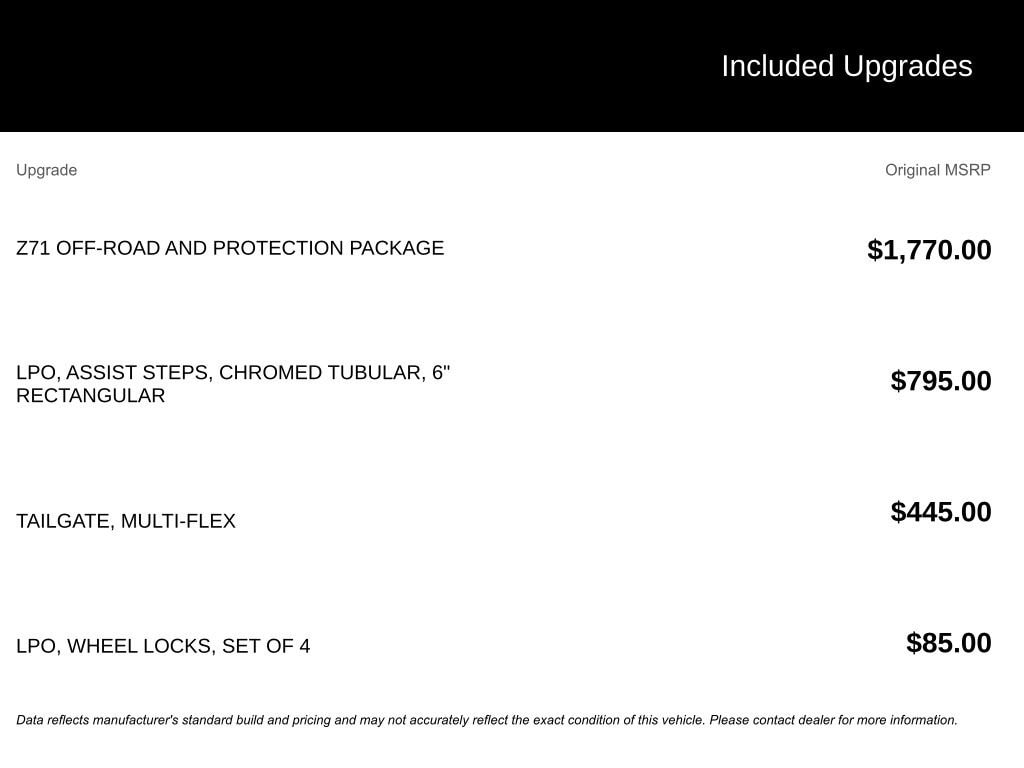Screen dimensions: 1024x768
Task: Click the Original MSRP column header
Action: [x=937, y=170]
